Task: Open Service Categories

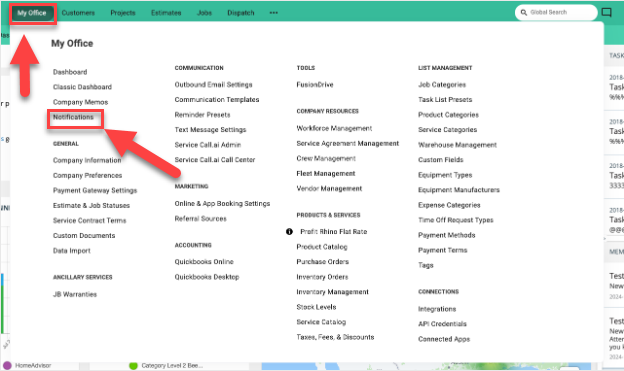Action: (x=447, y=130)
